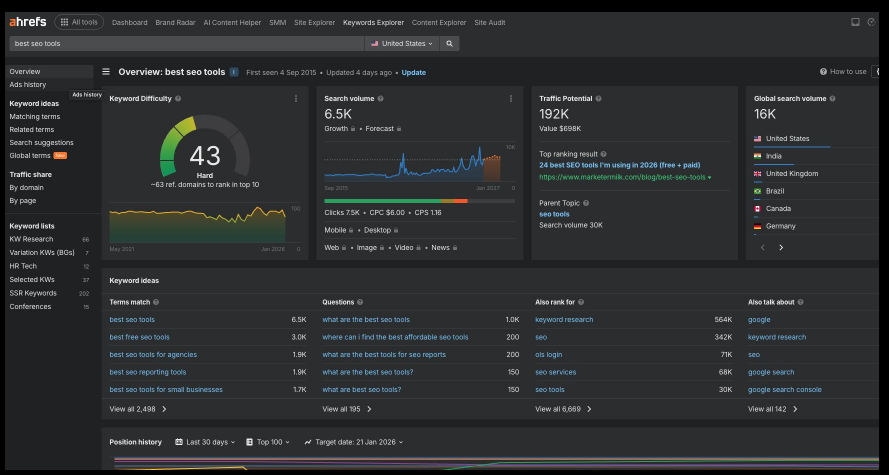
Task: Expand the marketermilk URL dropdown
Action: (x=709, y=177)
